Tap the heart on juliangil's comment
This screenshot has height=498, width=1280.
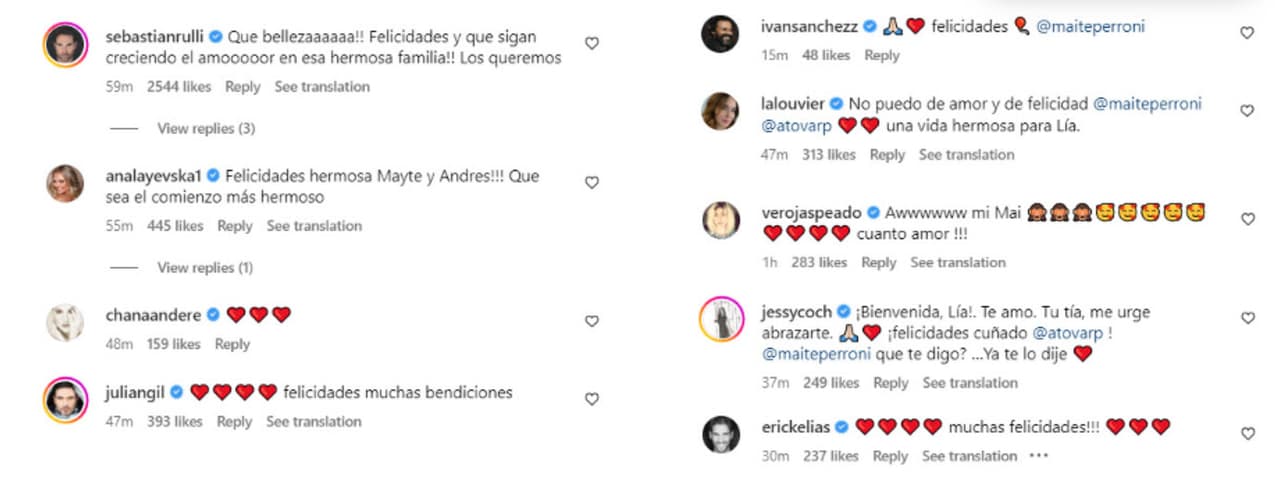pyautogui.click(x=591, y=399)
